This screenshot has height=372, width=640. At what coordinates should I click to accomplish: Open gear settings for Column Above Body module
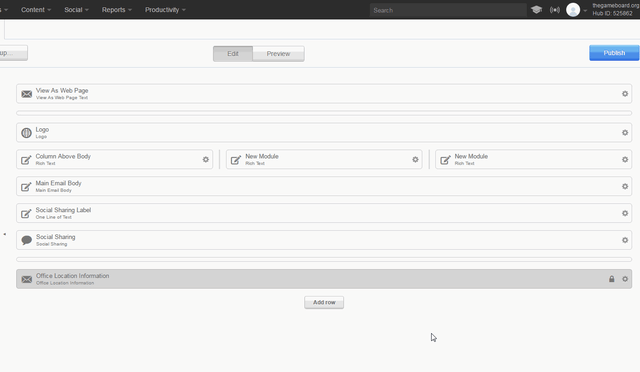[206, 160]
